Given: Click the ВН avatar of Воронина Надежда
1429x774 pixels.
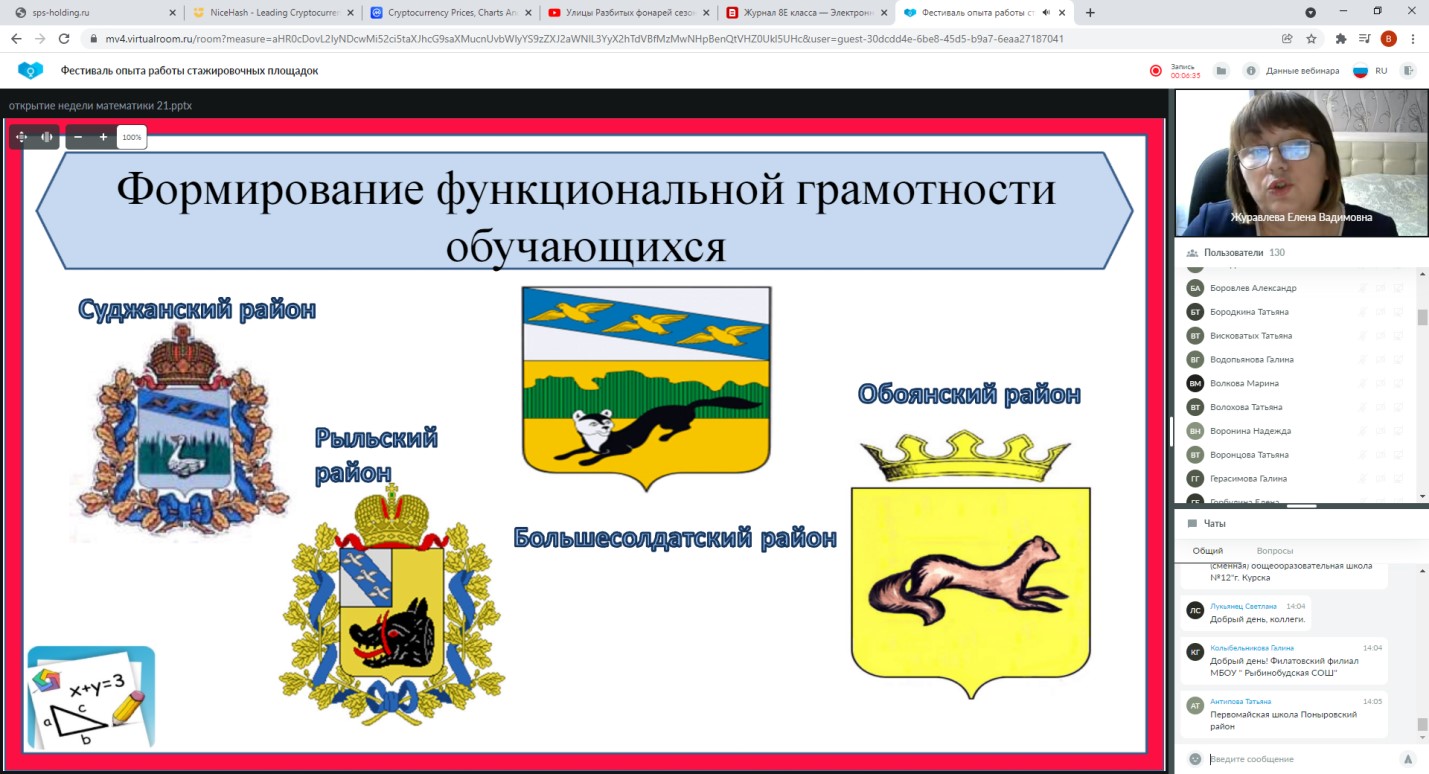Looking at the screenshot, I should click(1194, 431).
